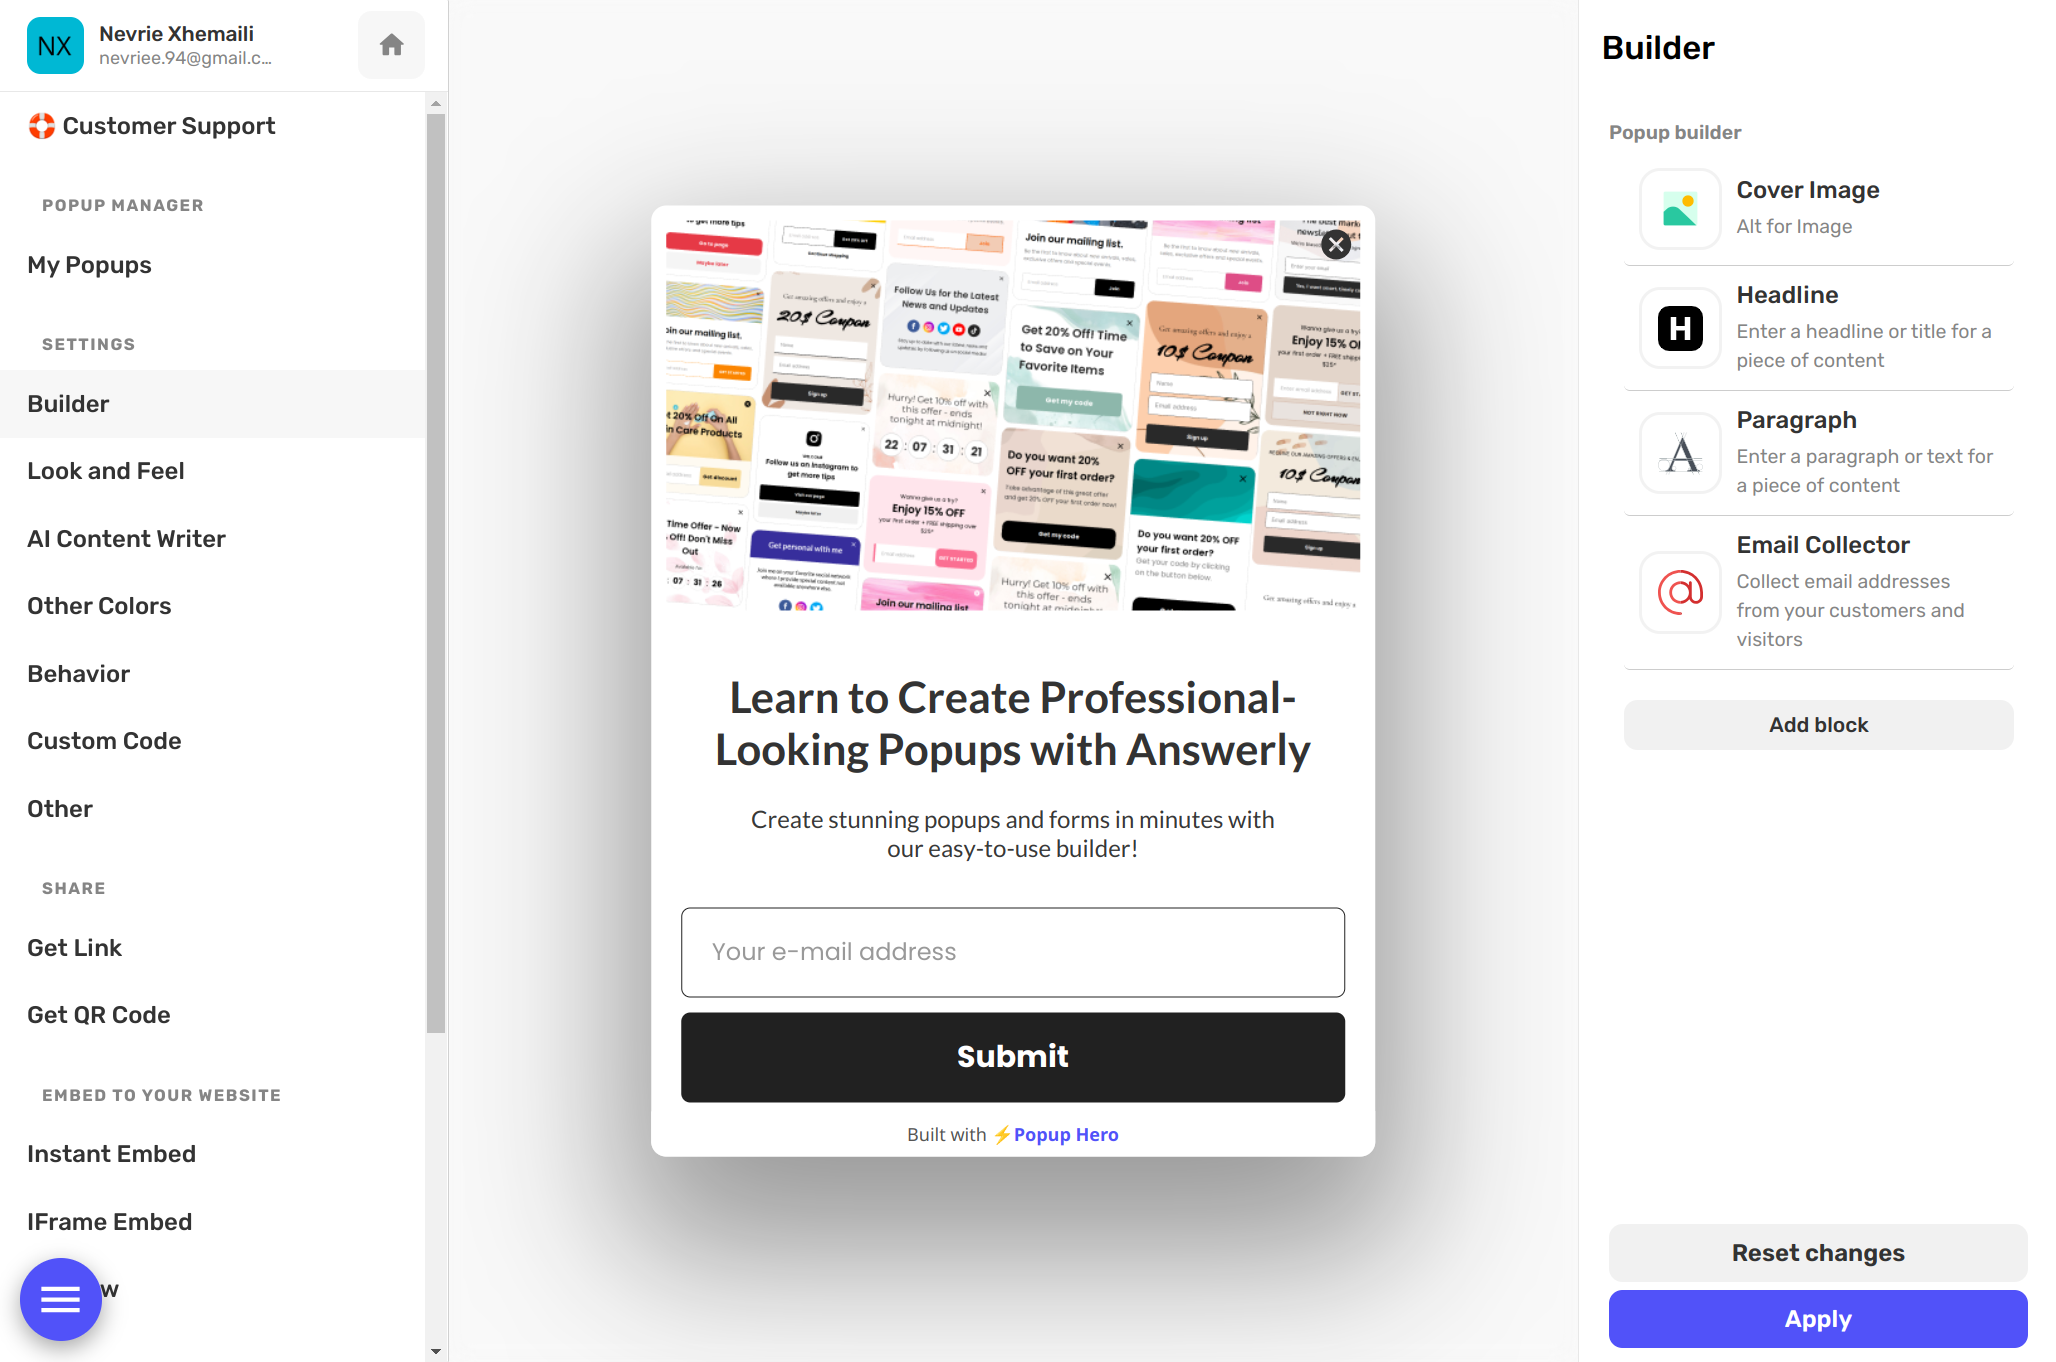This screenshot has width=2056, height=1362.
Task: Expand the Behavior settings section
Action: tap(77, 673)
